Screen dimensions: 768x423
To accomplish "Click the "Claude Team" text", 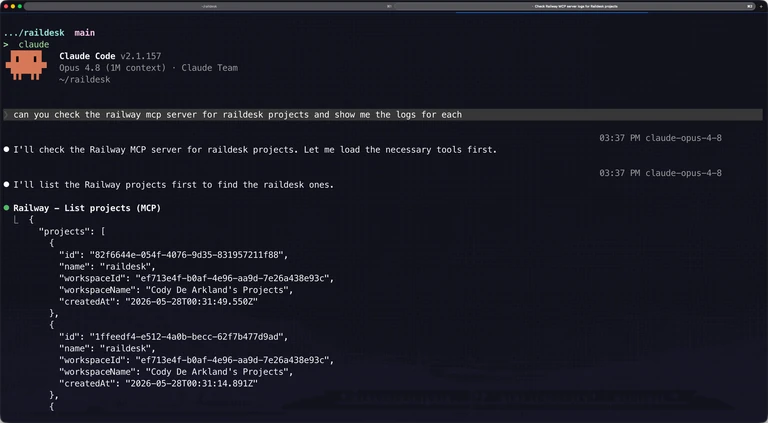I will [210, 68].
